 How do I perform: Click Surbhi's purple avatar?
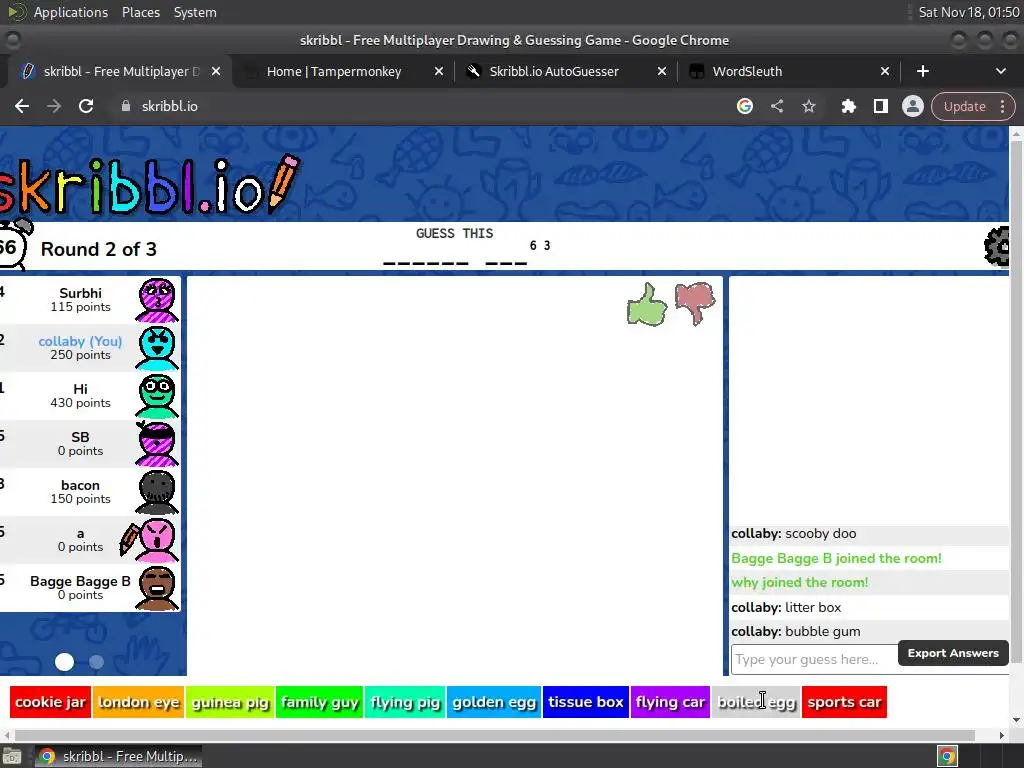pos(157,300)
